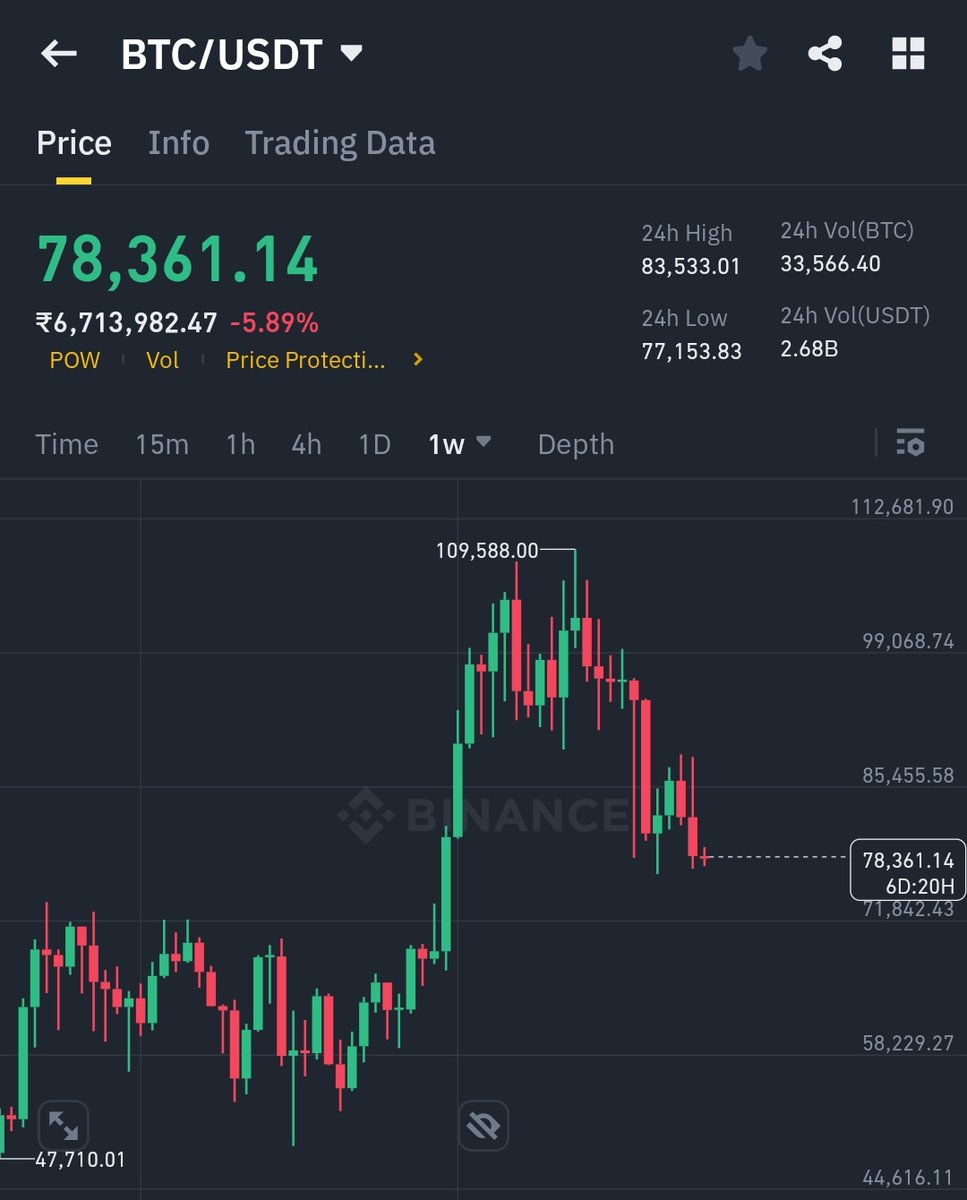Viewport: 967px width, 1200px height.
Task: Select the 1D interval
Action: tap(375, 444)
